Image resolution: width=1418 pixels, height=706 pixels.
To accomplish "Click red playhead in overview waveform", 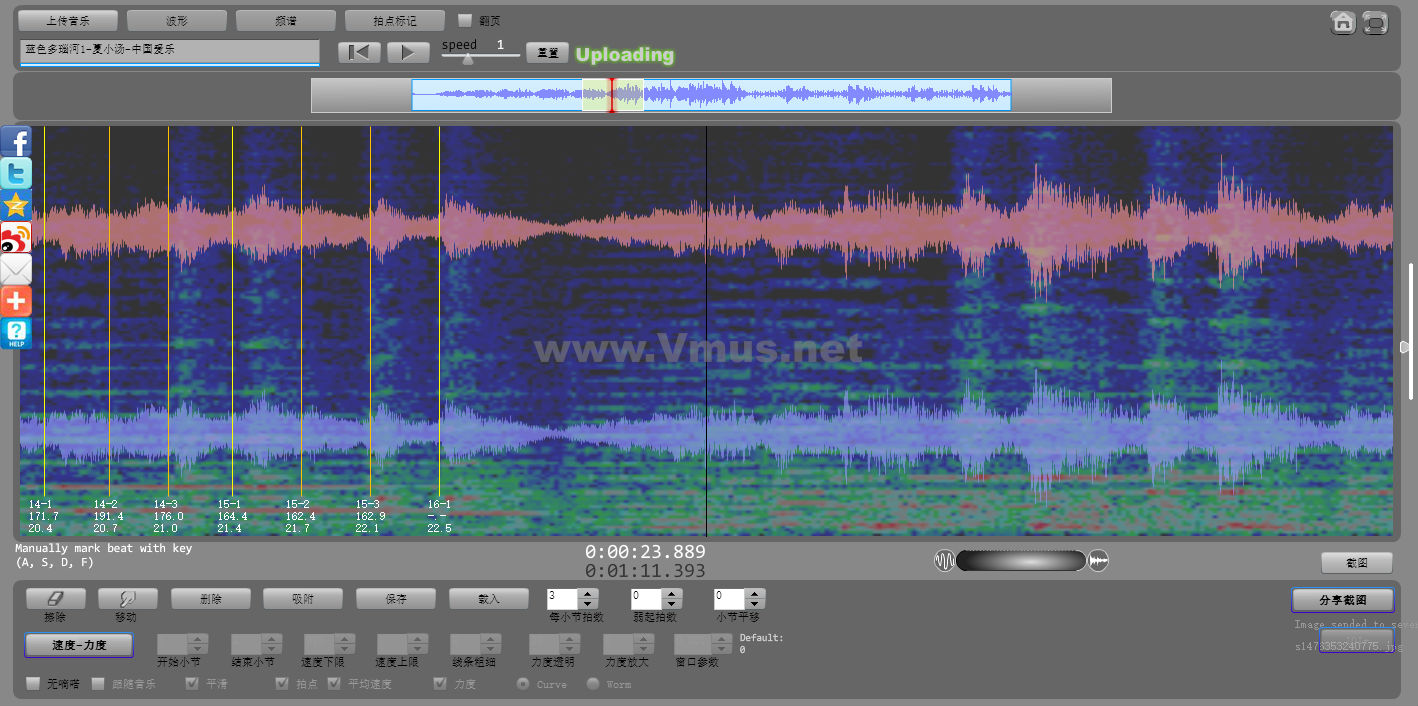I will click(612, 96).
